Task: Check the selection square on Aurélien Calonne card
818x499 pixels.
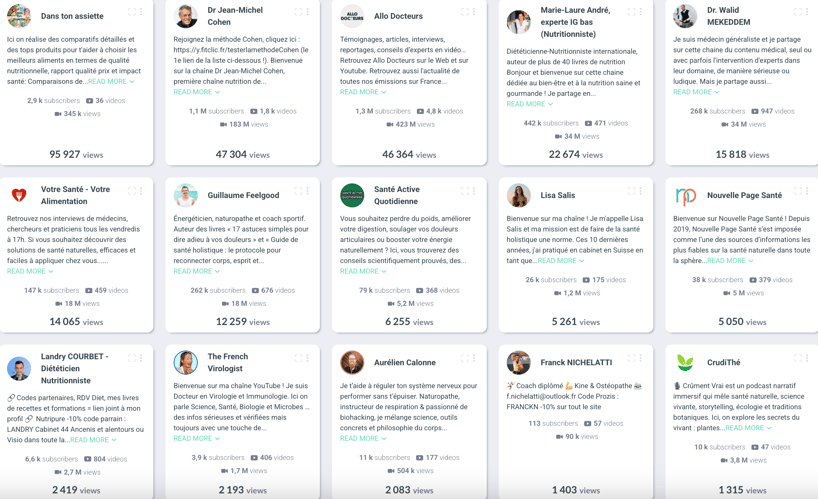Action: coord(465,358)
